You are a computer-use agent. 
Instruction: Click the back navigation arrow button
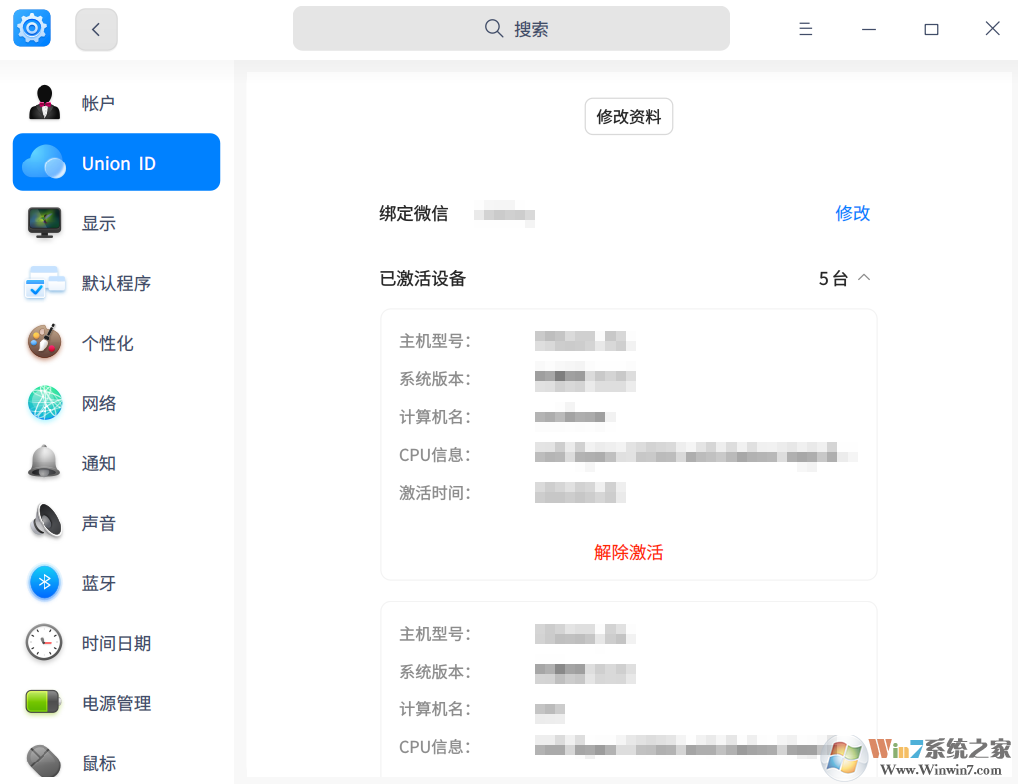pos(96,30)
